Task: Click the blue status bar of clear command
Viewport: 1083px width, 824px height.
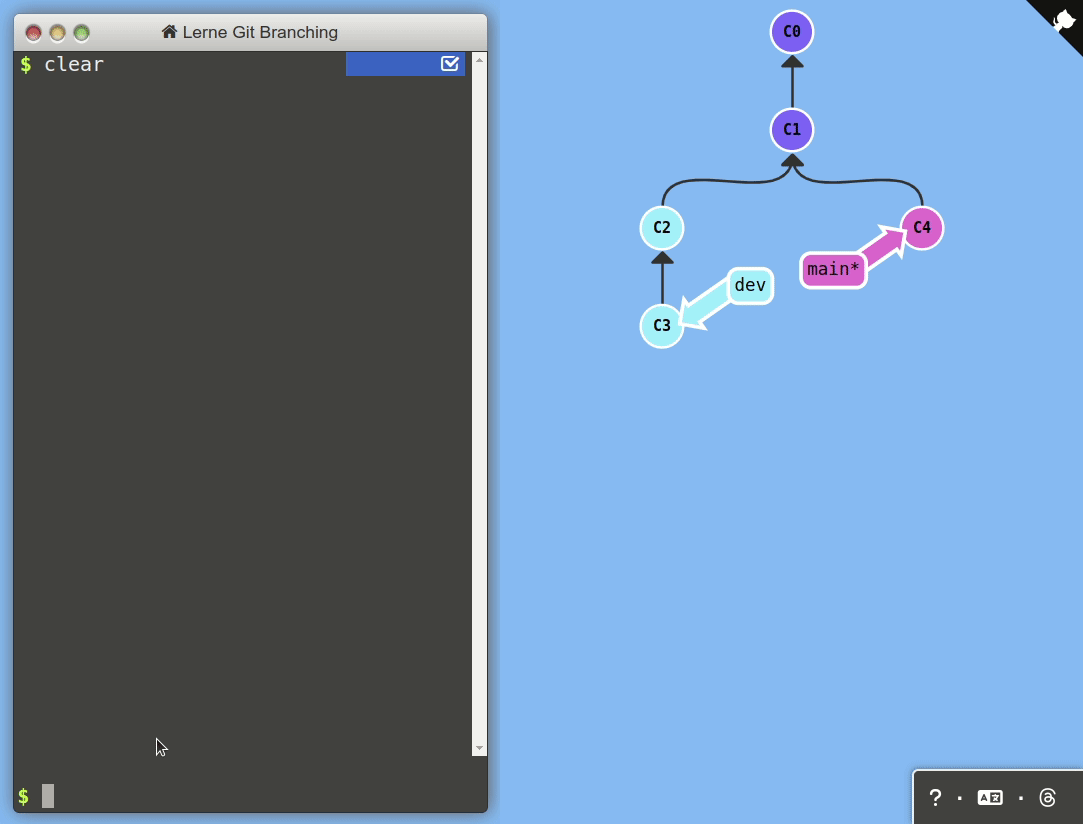Action: click(x=392, y=64)
